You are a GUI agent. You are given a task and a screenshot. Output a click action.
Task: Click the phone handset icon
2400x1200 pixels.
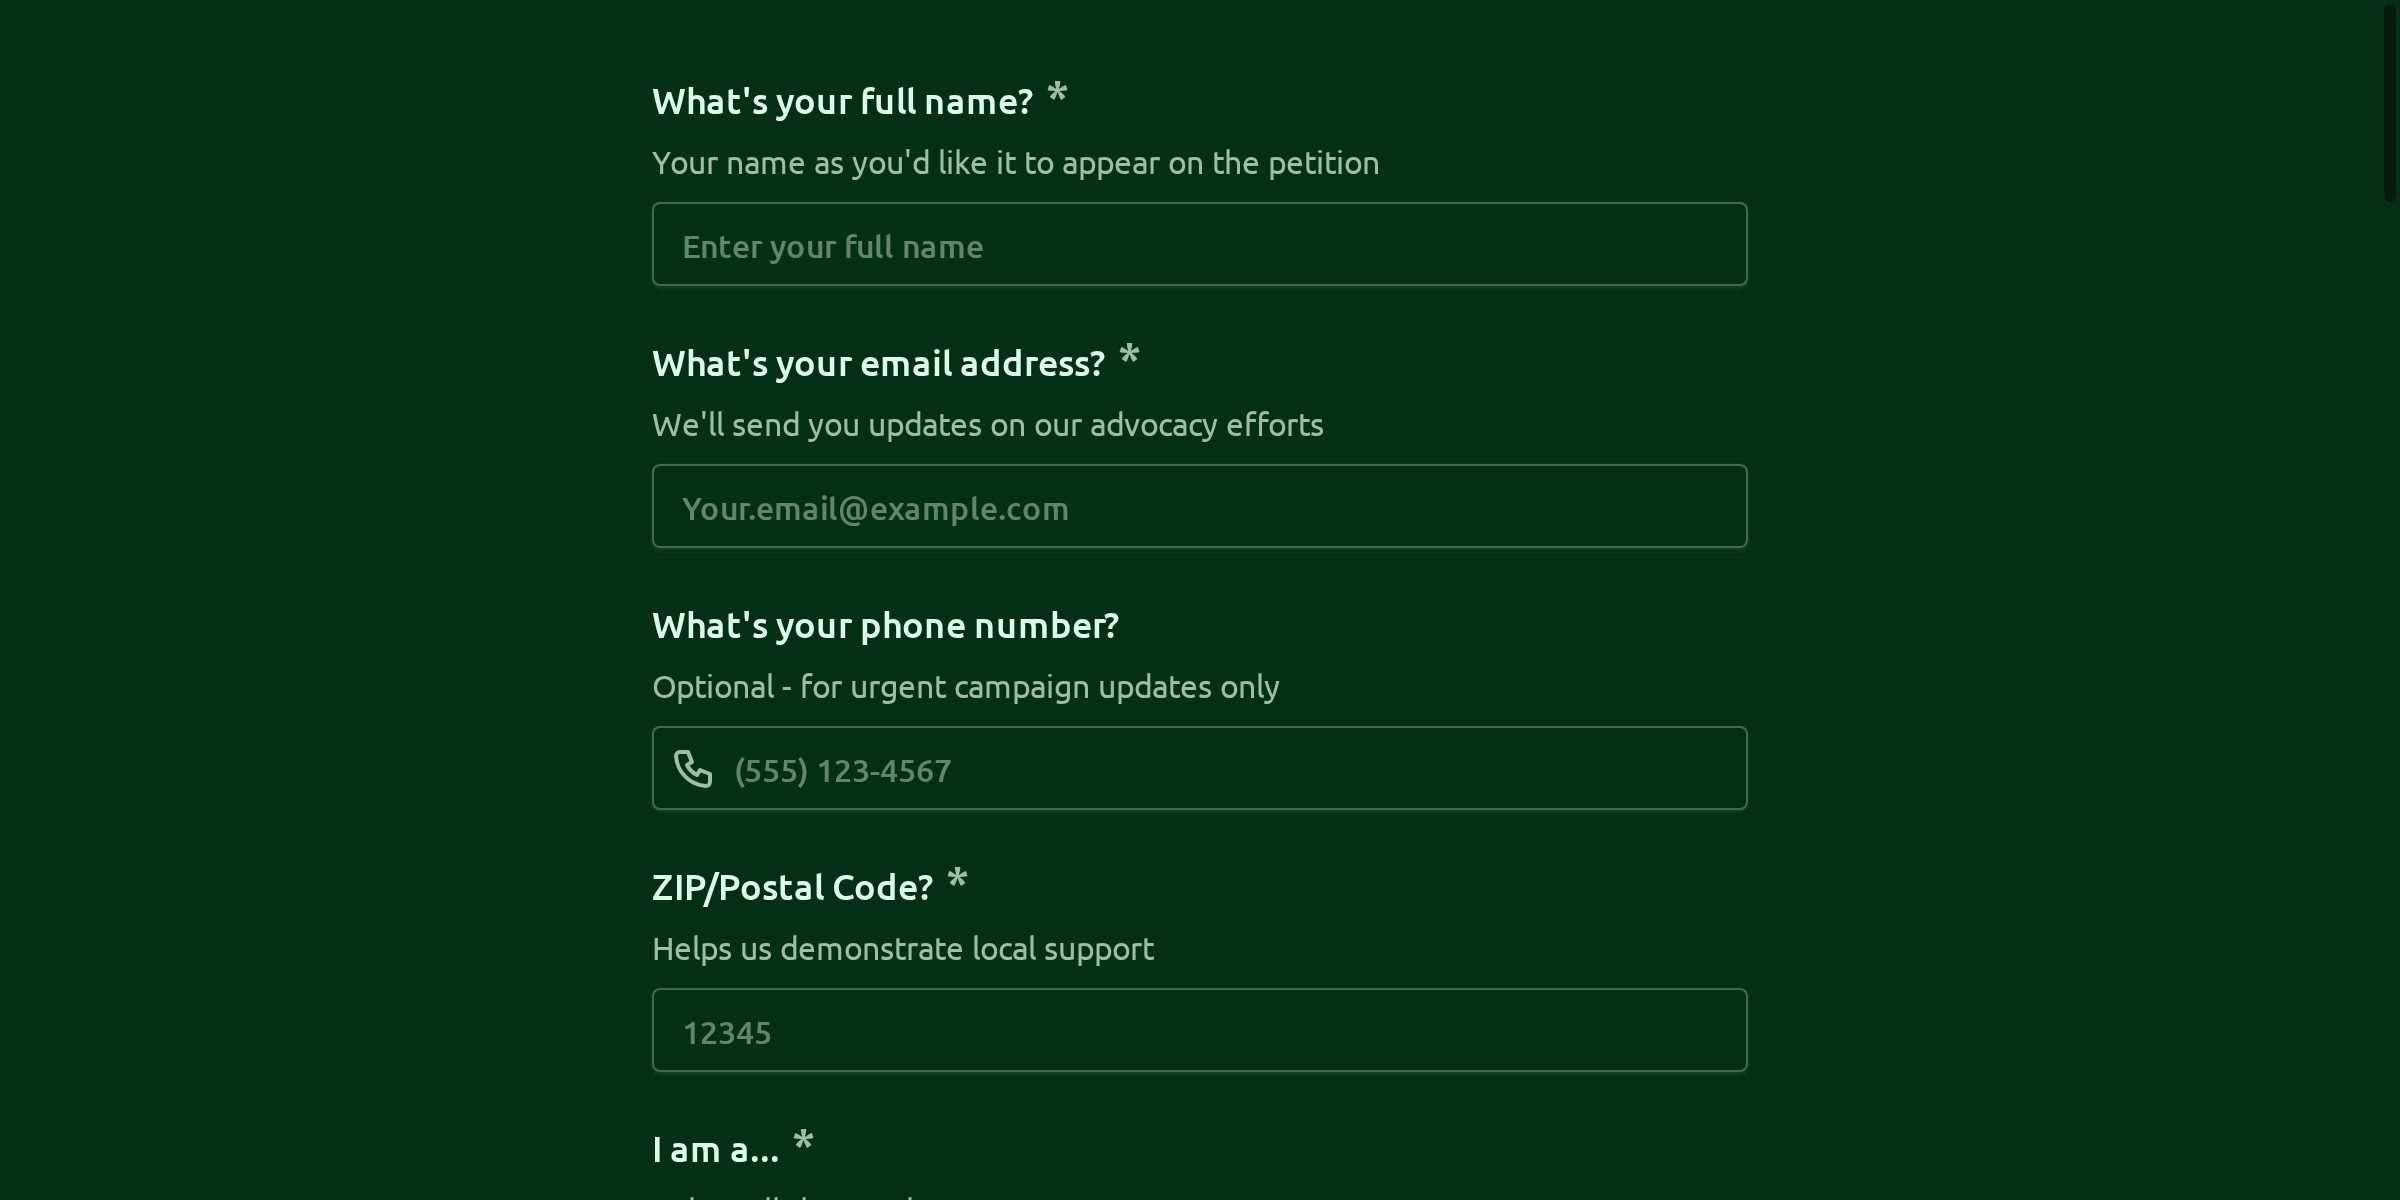click(x=693, y=769)
